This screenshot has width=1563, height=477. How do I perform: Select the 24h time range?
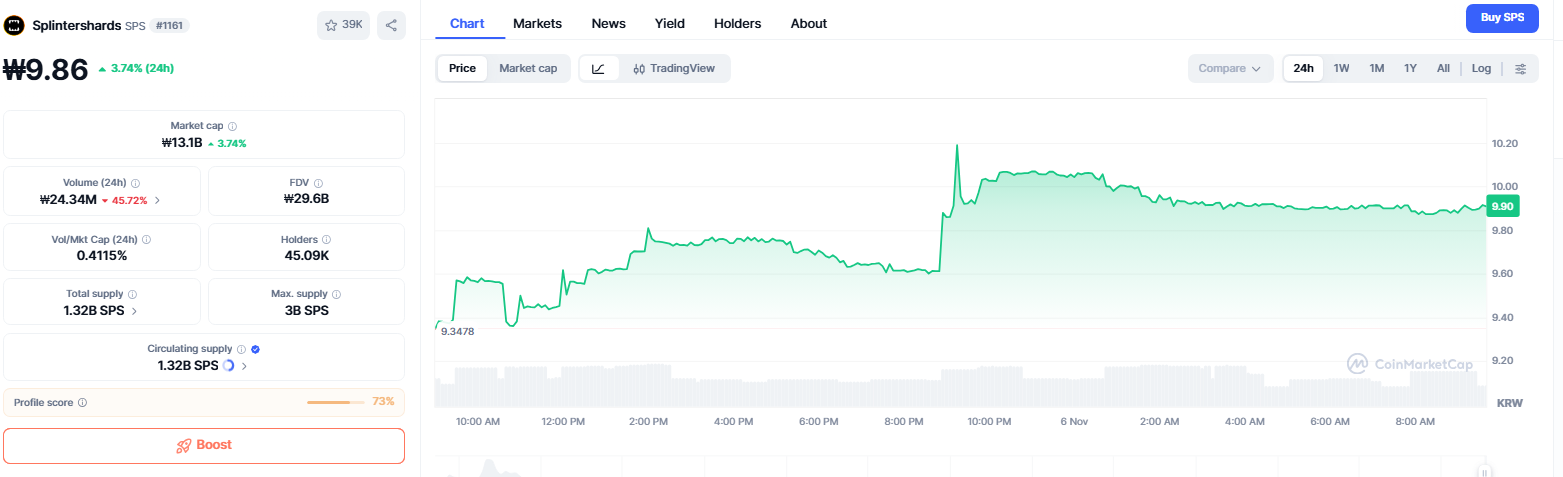click(1303, 68)
